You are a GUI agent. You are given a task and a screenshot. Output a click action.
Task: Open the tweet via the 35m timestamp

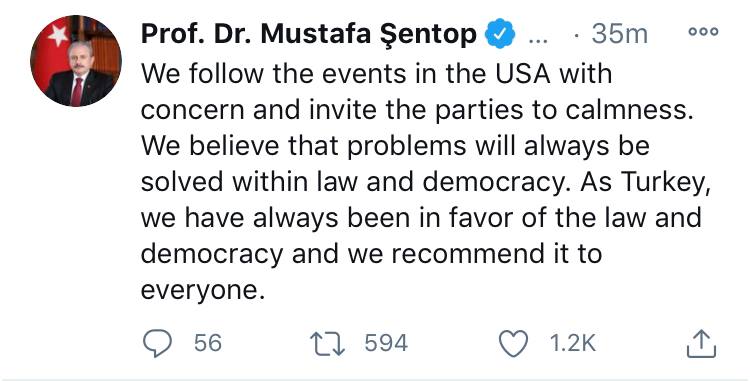[619, 34]
